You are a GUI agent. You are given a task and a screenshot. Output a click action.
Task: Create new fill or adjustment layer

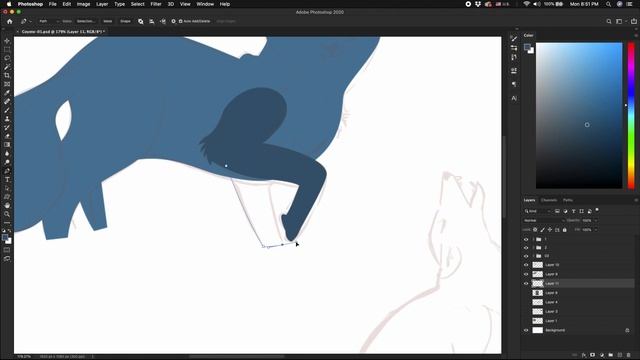pyautogui.click(x=602, y=355)
